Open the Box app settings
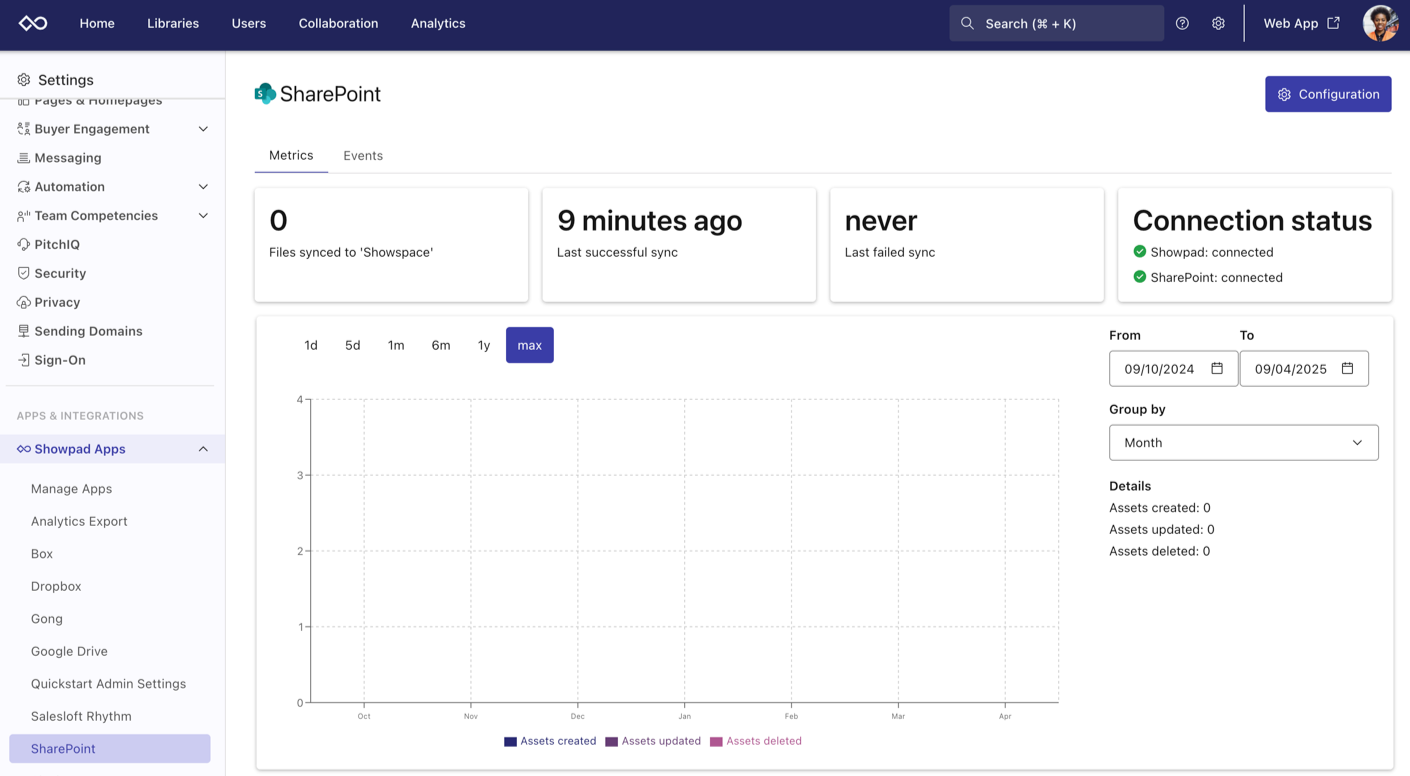 pyautogui.click(x=42, y=554)
